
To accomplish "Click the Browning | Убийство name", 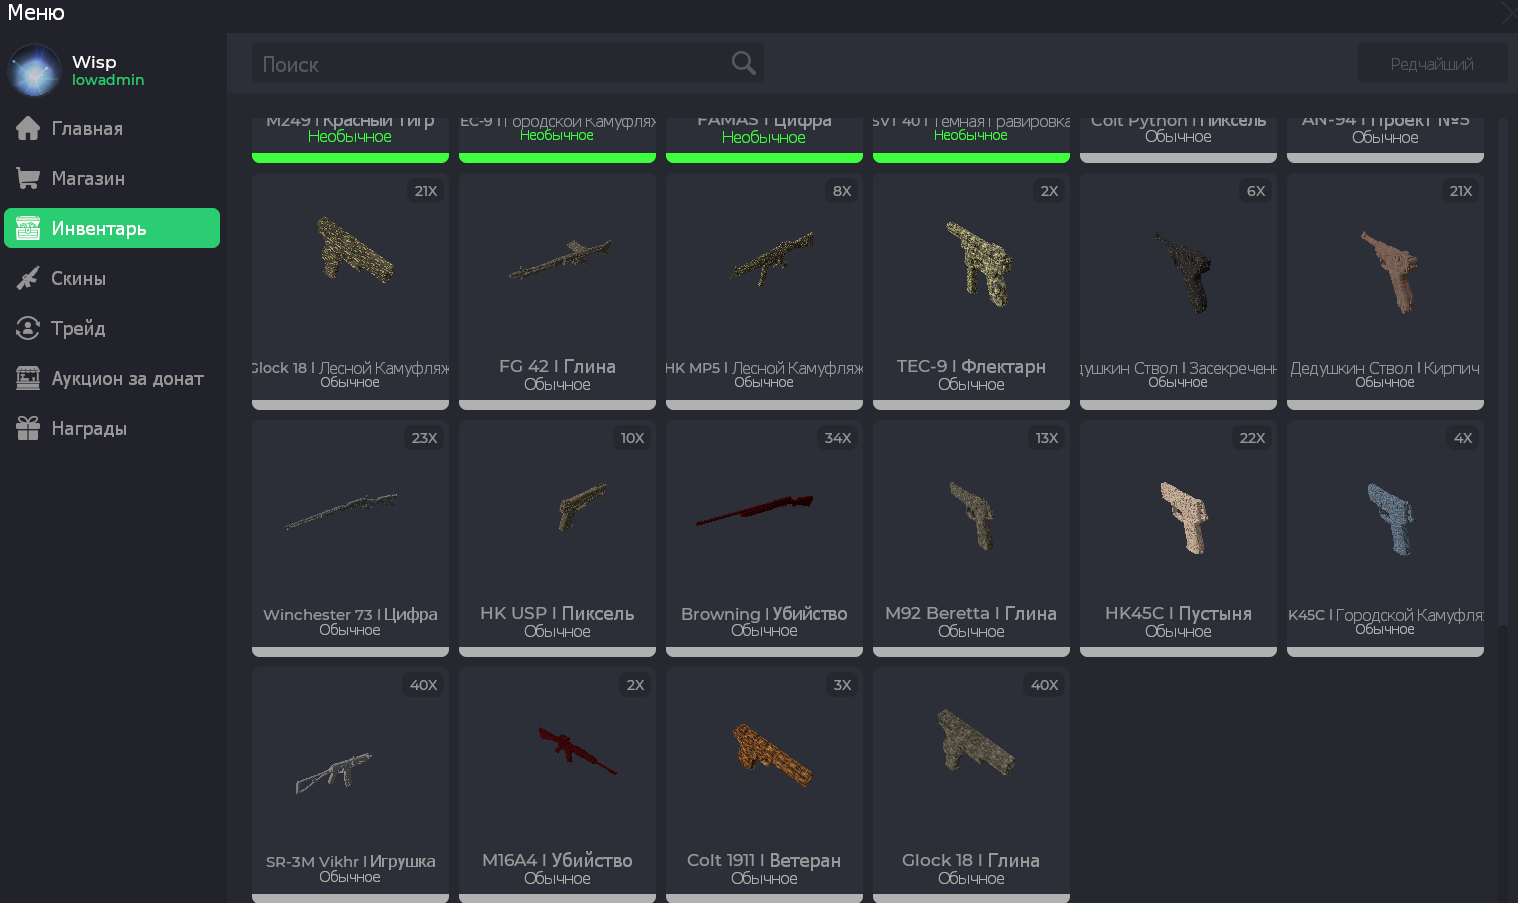I will click(x=764, y=614).
